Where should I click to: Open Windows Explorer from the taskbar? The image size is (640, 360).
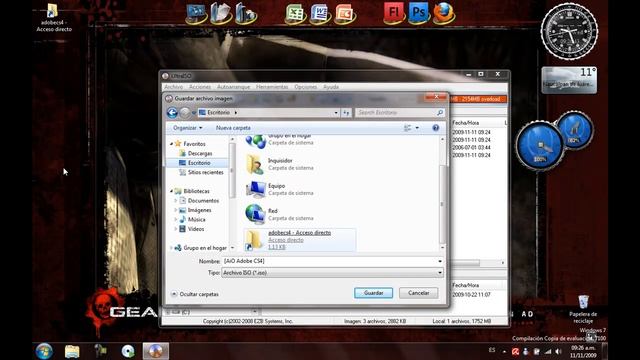pos(72,351)
